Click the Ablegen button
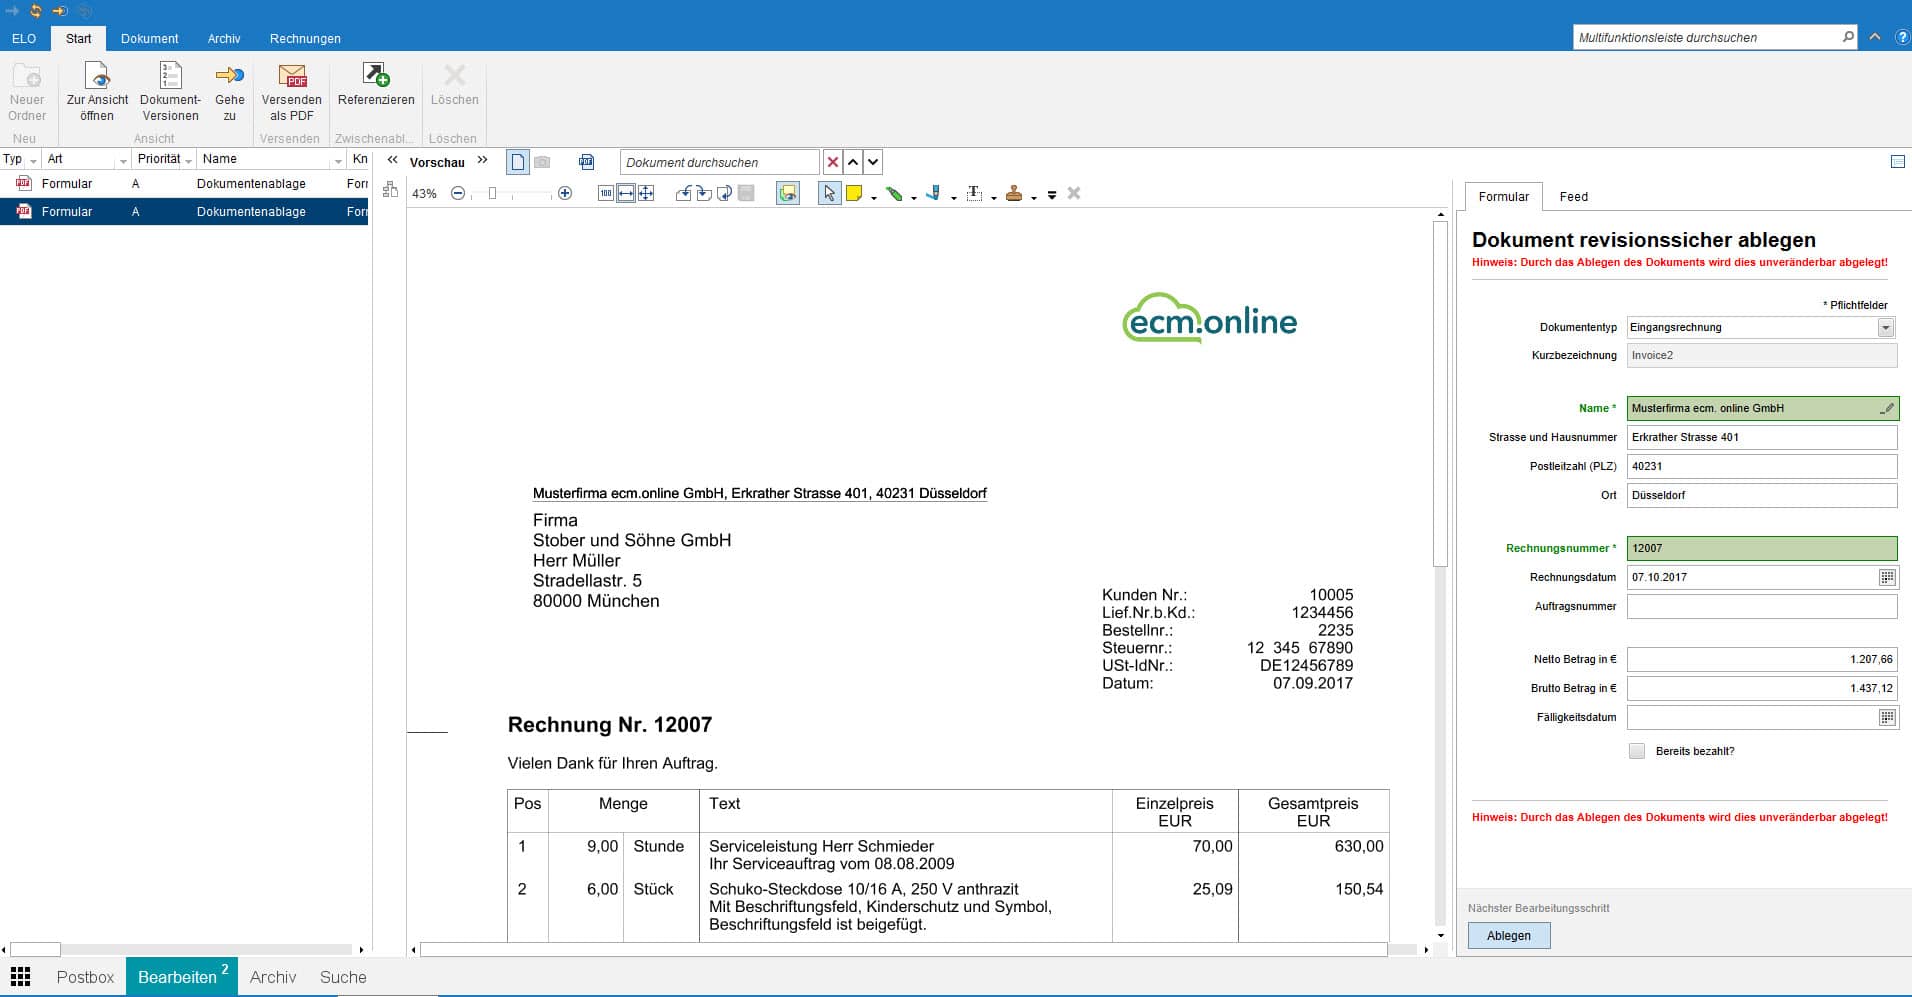Image resolution: width=1912 pixels, height=997 pixels. (x=1508, y=936)
